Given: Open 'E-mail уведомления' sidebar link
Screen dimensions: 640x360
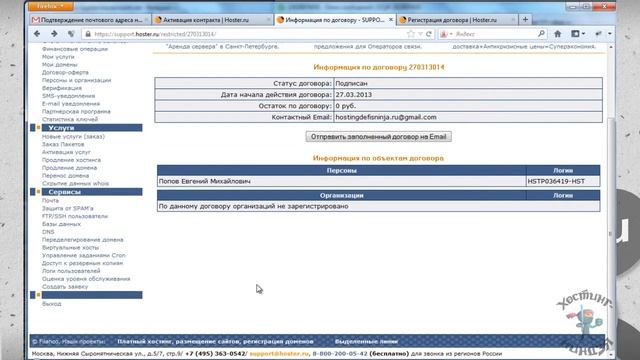Looking at the screenshot, I should 71,104.
